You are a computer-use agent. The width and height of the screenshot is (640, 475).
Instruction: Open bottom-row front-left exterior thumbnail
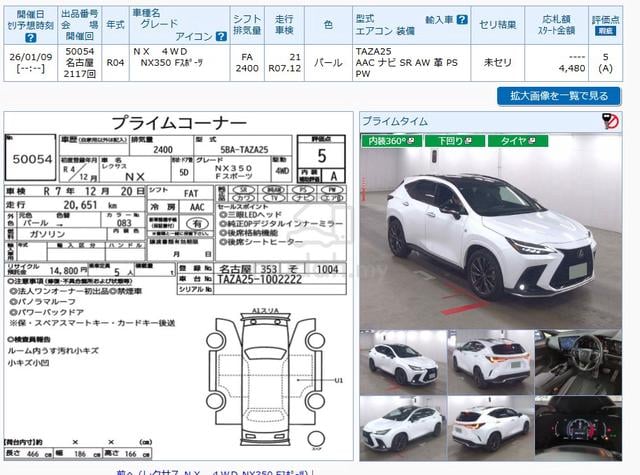click(403, 428)
